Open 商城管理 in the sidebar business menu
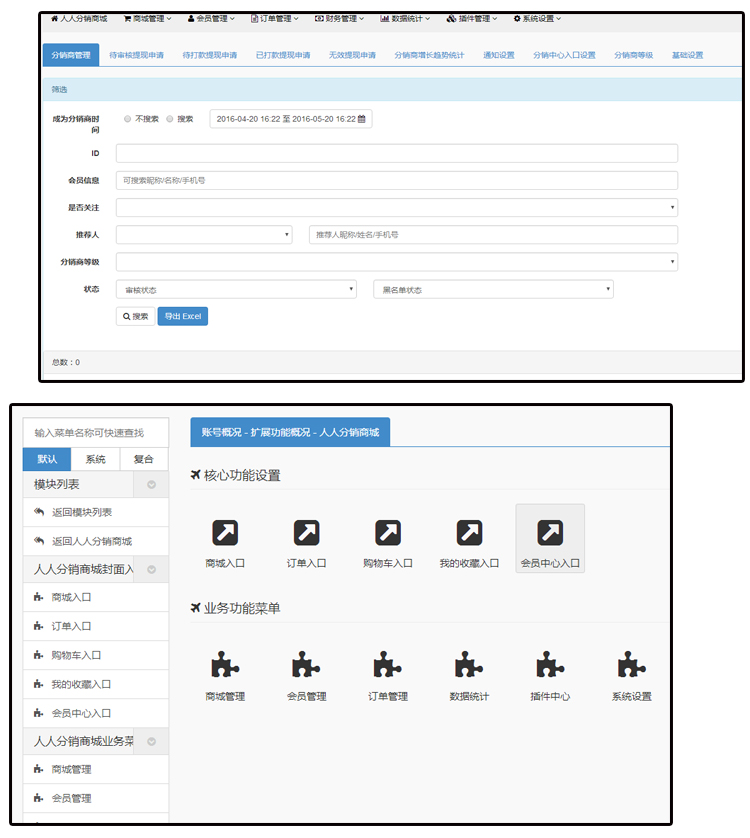The height and width of the screenshot is (838, 750). click(x=96, y=769)
